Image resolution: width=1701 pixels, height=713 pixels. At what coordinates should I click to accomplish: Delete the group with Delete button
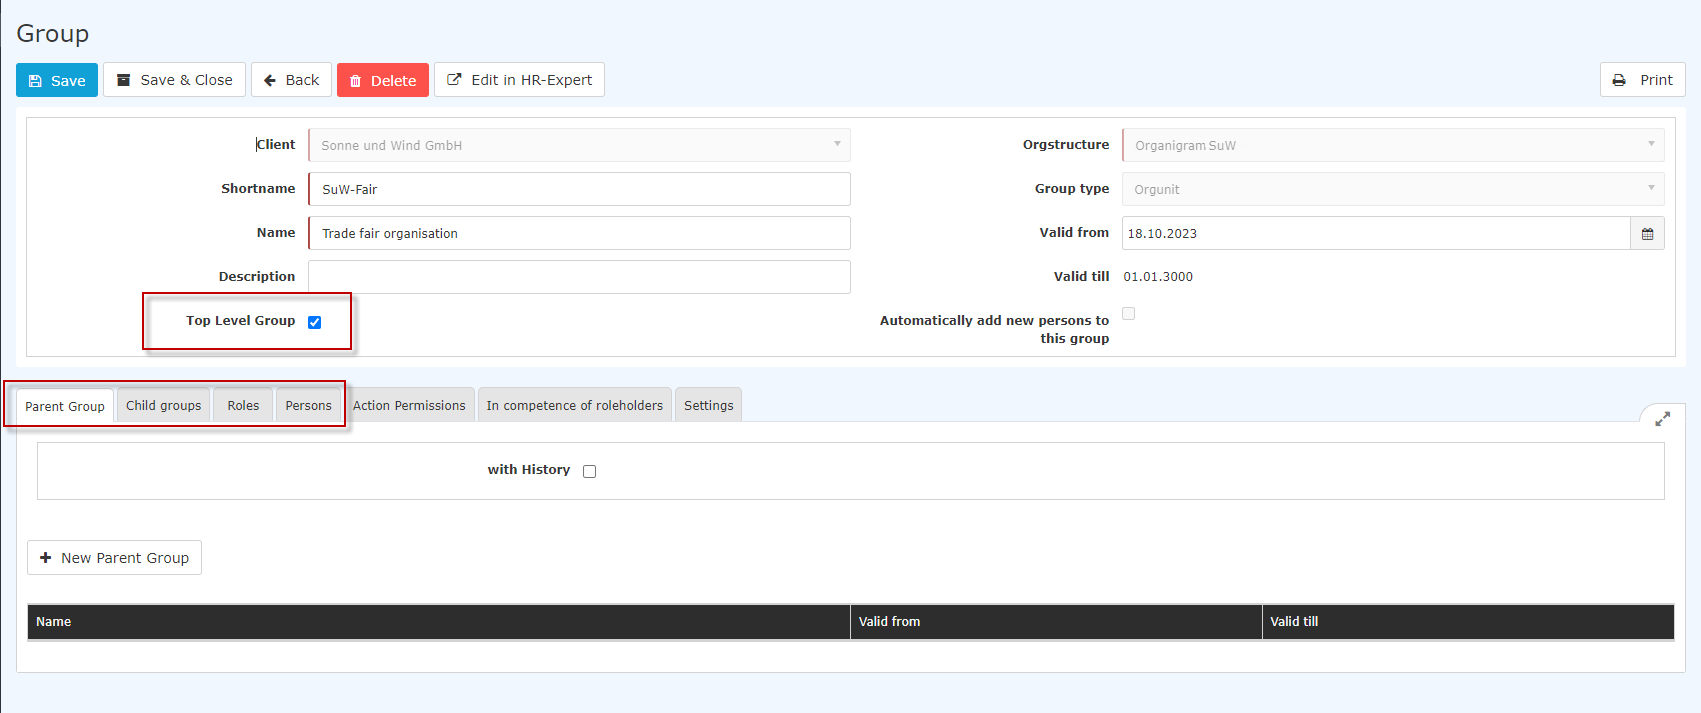coord(383,80)
